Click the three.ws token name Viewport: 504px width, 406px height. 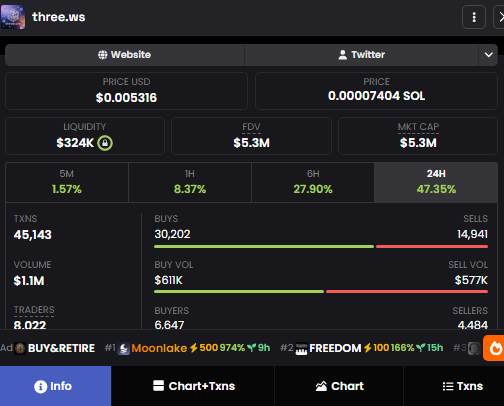tap(59, 17)
